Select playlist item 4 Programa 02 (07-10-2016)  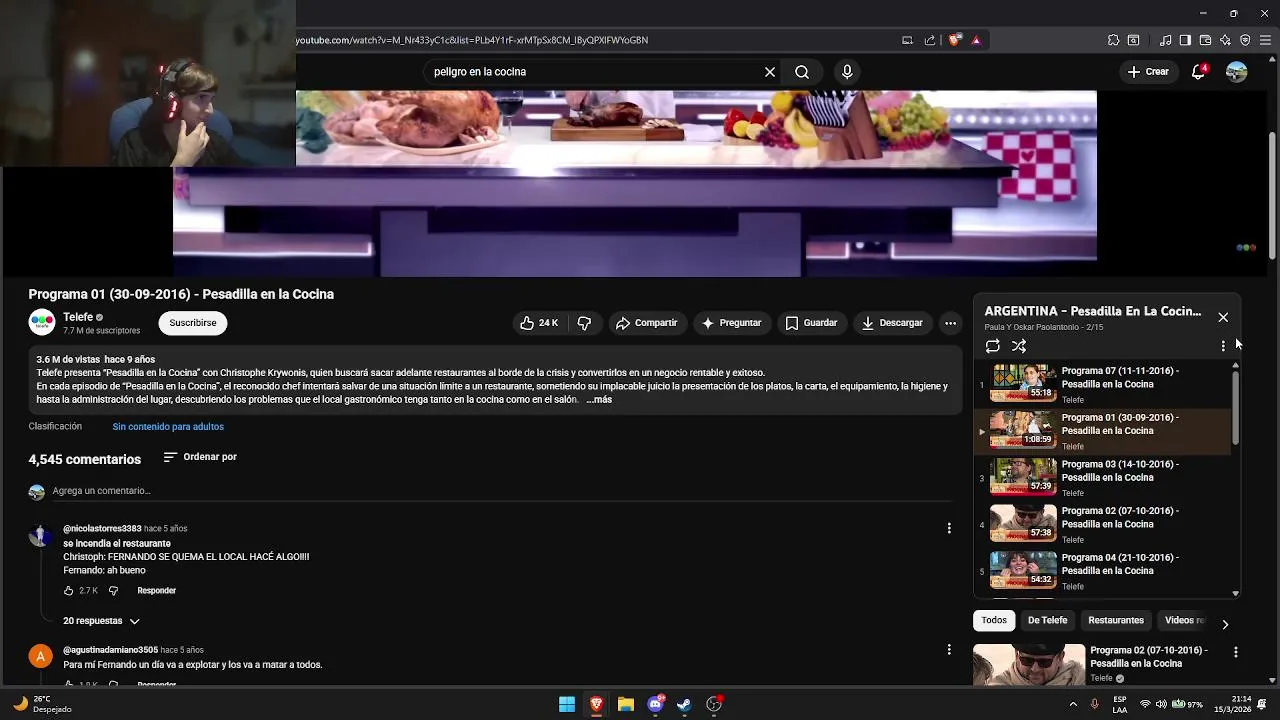(1103, 524)
